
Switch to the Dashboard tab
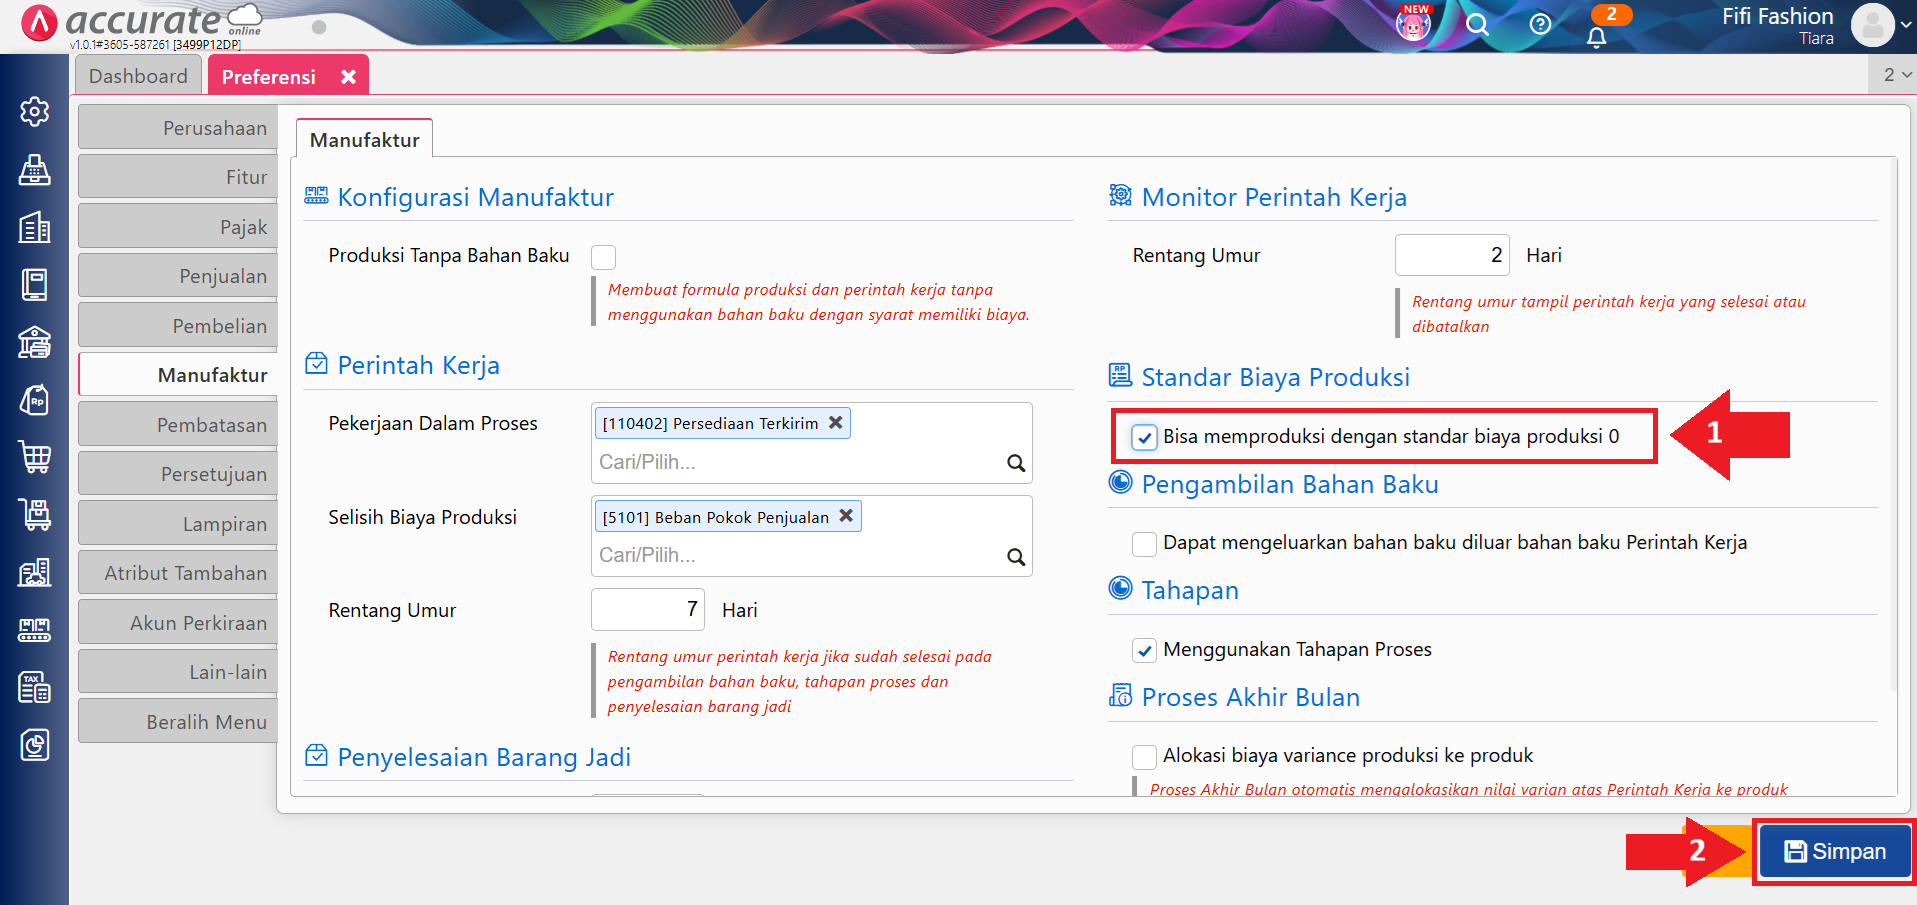point(137,74)
